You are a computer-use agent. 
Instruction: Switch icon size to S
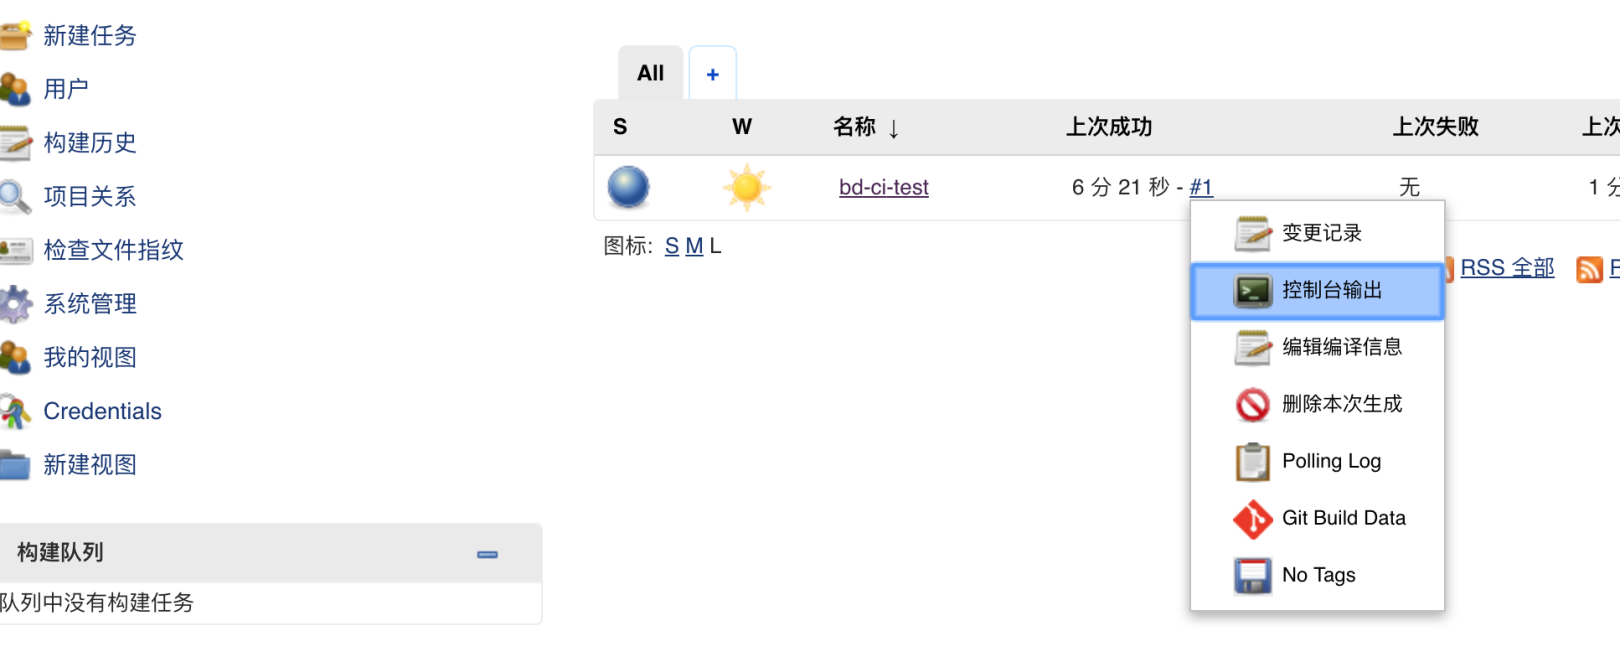[671, 246]
